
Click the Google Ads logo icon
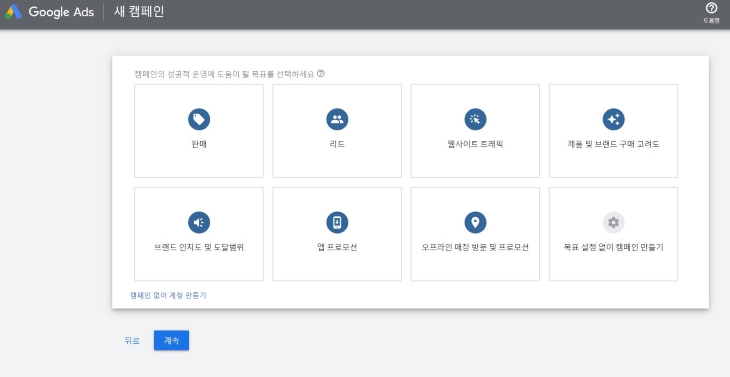click(x=14, y=12)
